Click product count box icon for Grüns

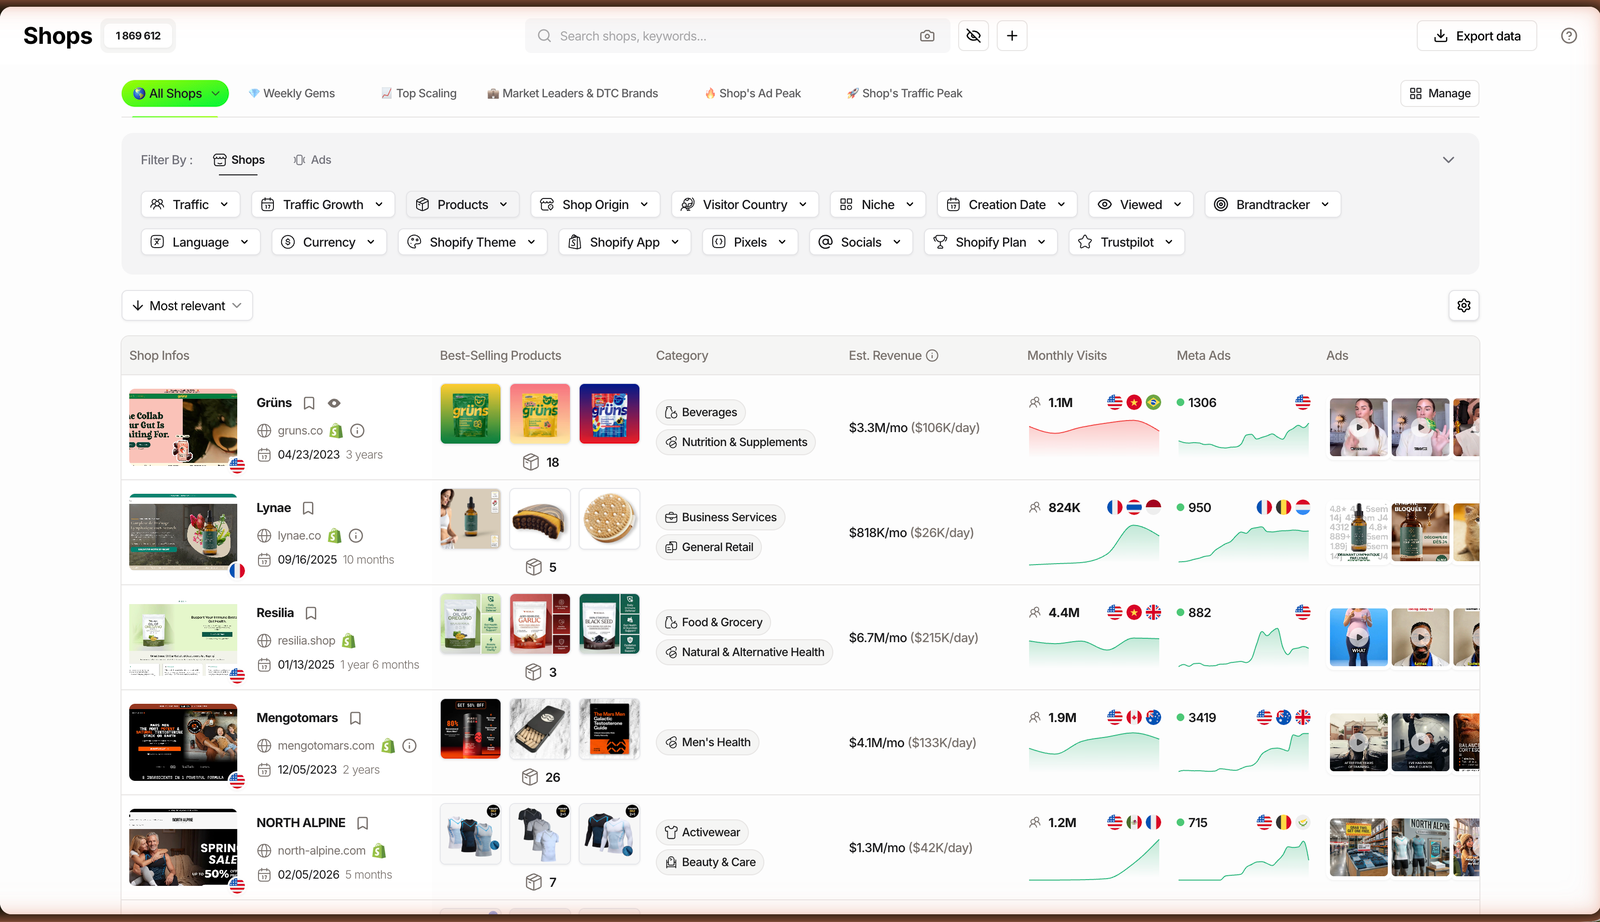coord(531,462)
